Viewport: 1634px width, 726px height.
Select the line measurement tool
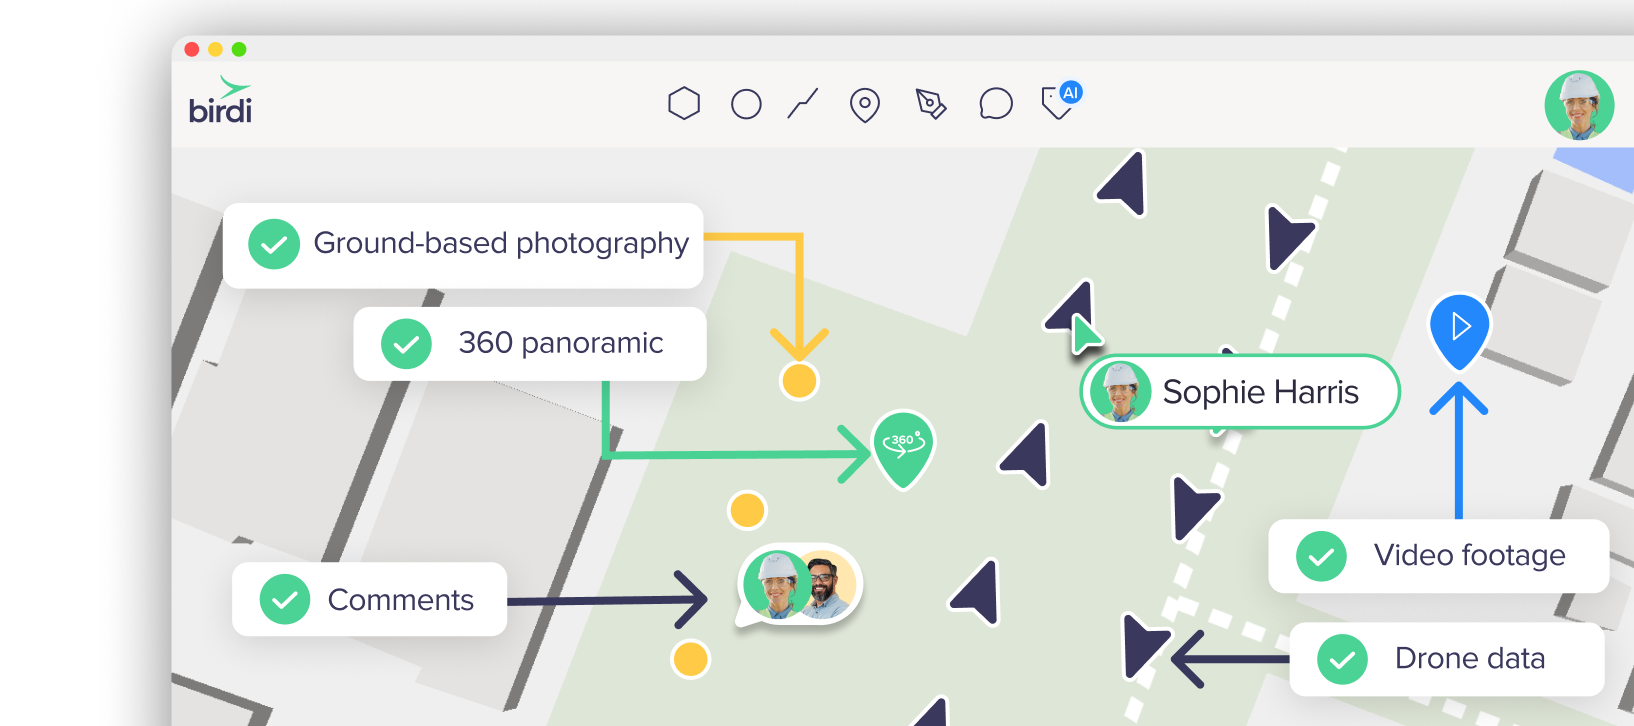(x=803, y=103)
